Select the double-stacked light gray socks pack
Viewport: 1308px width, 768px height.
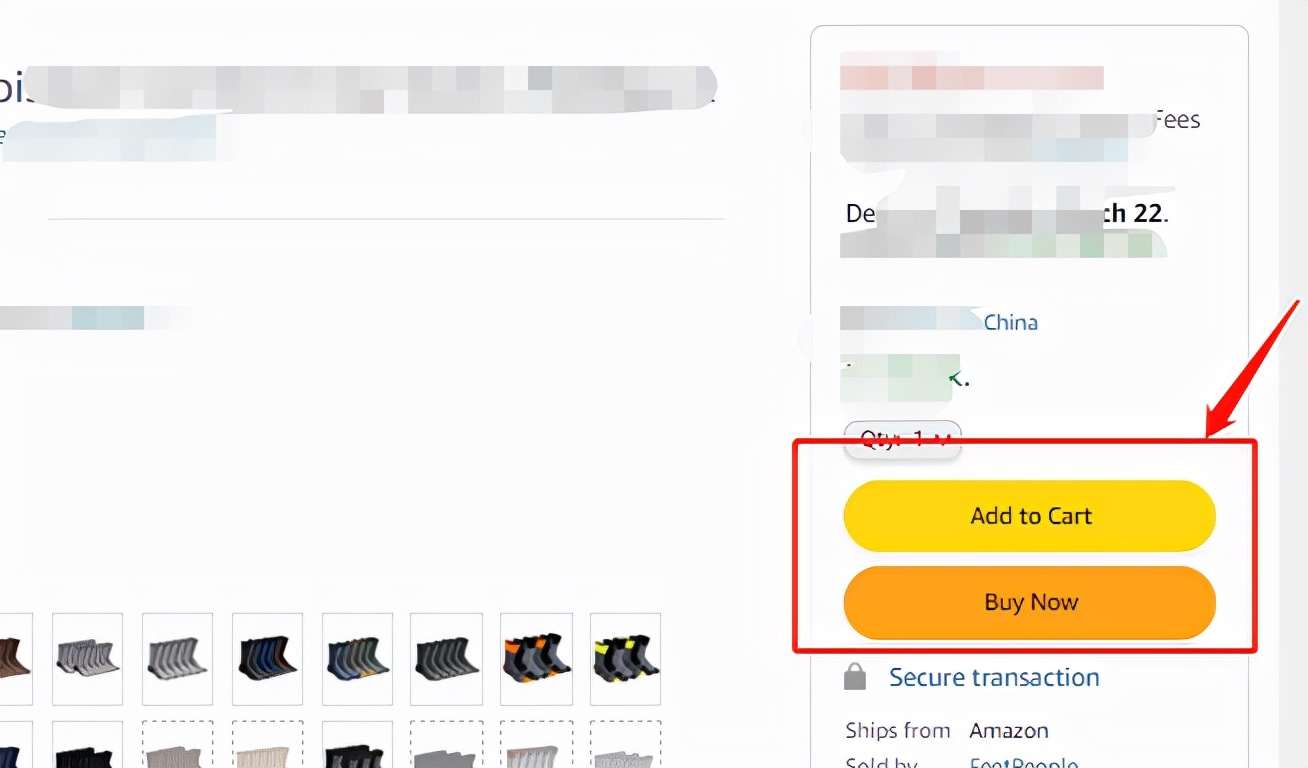87,659
